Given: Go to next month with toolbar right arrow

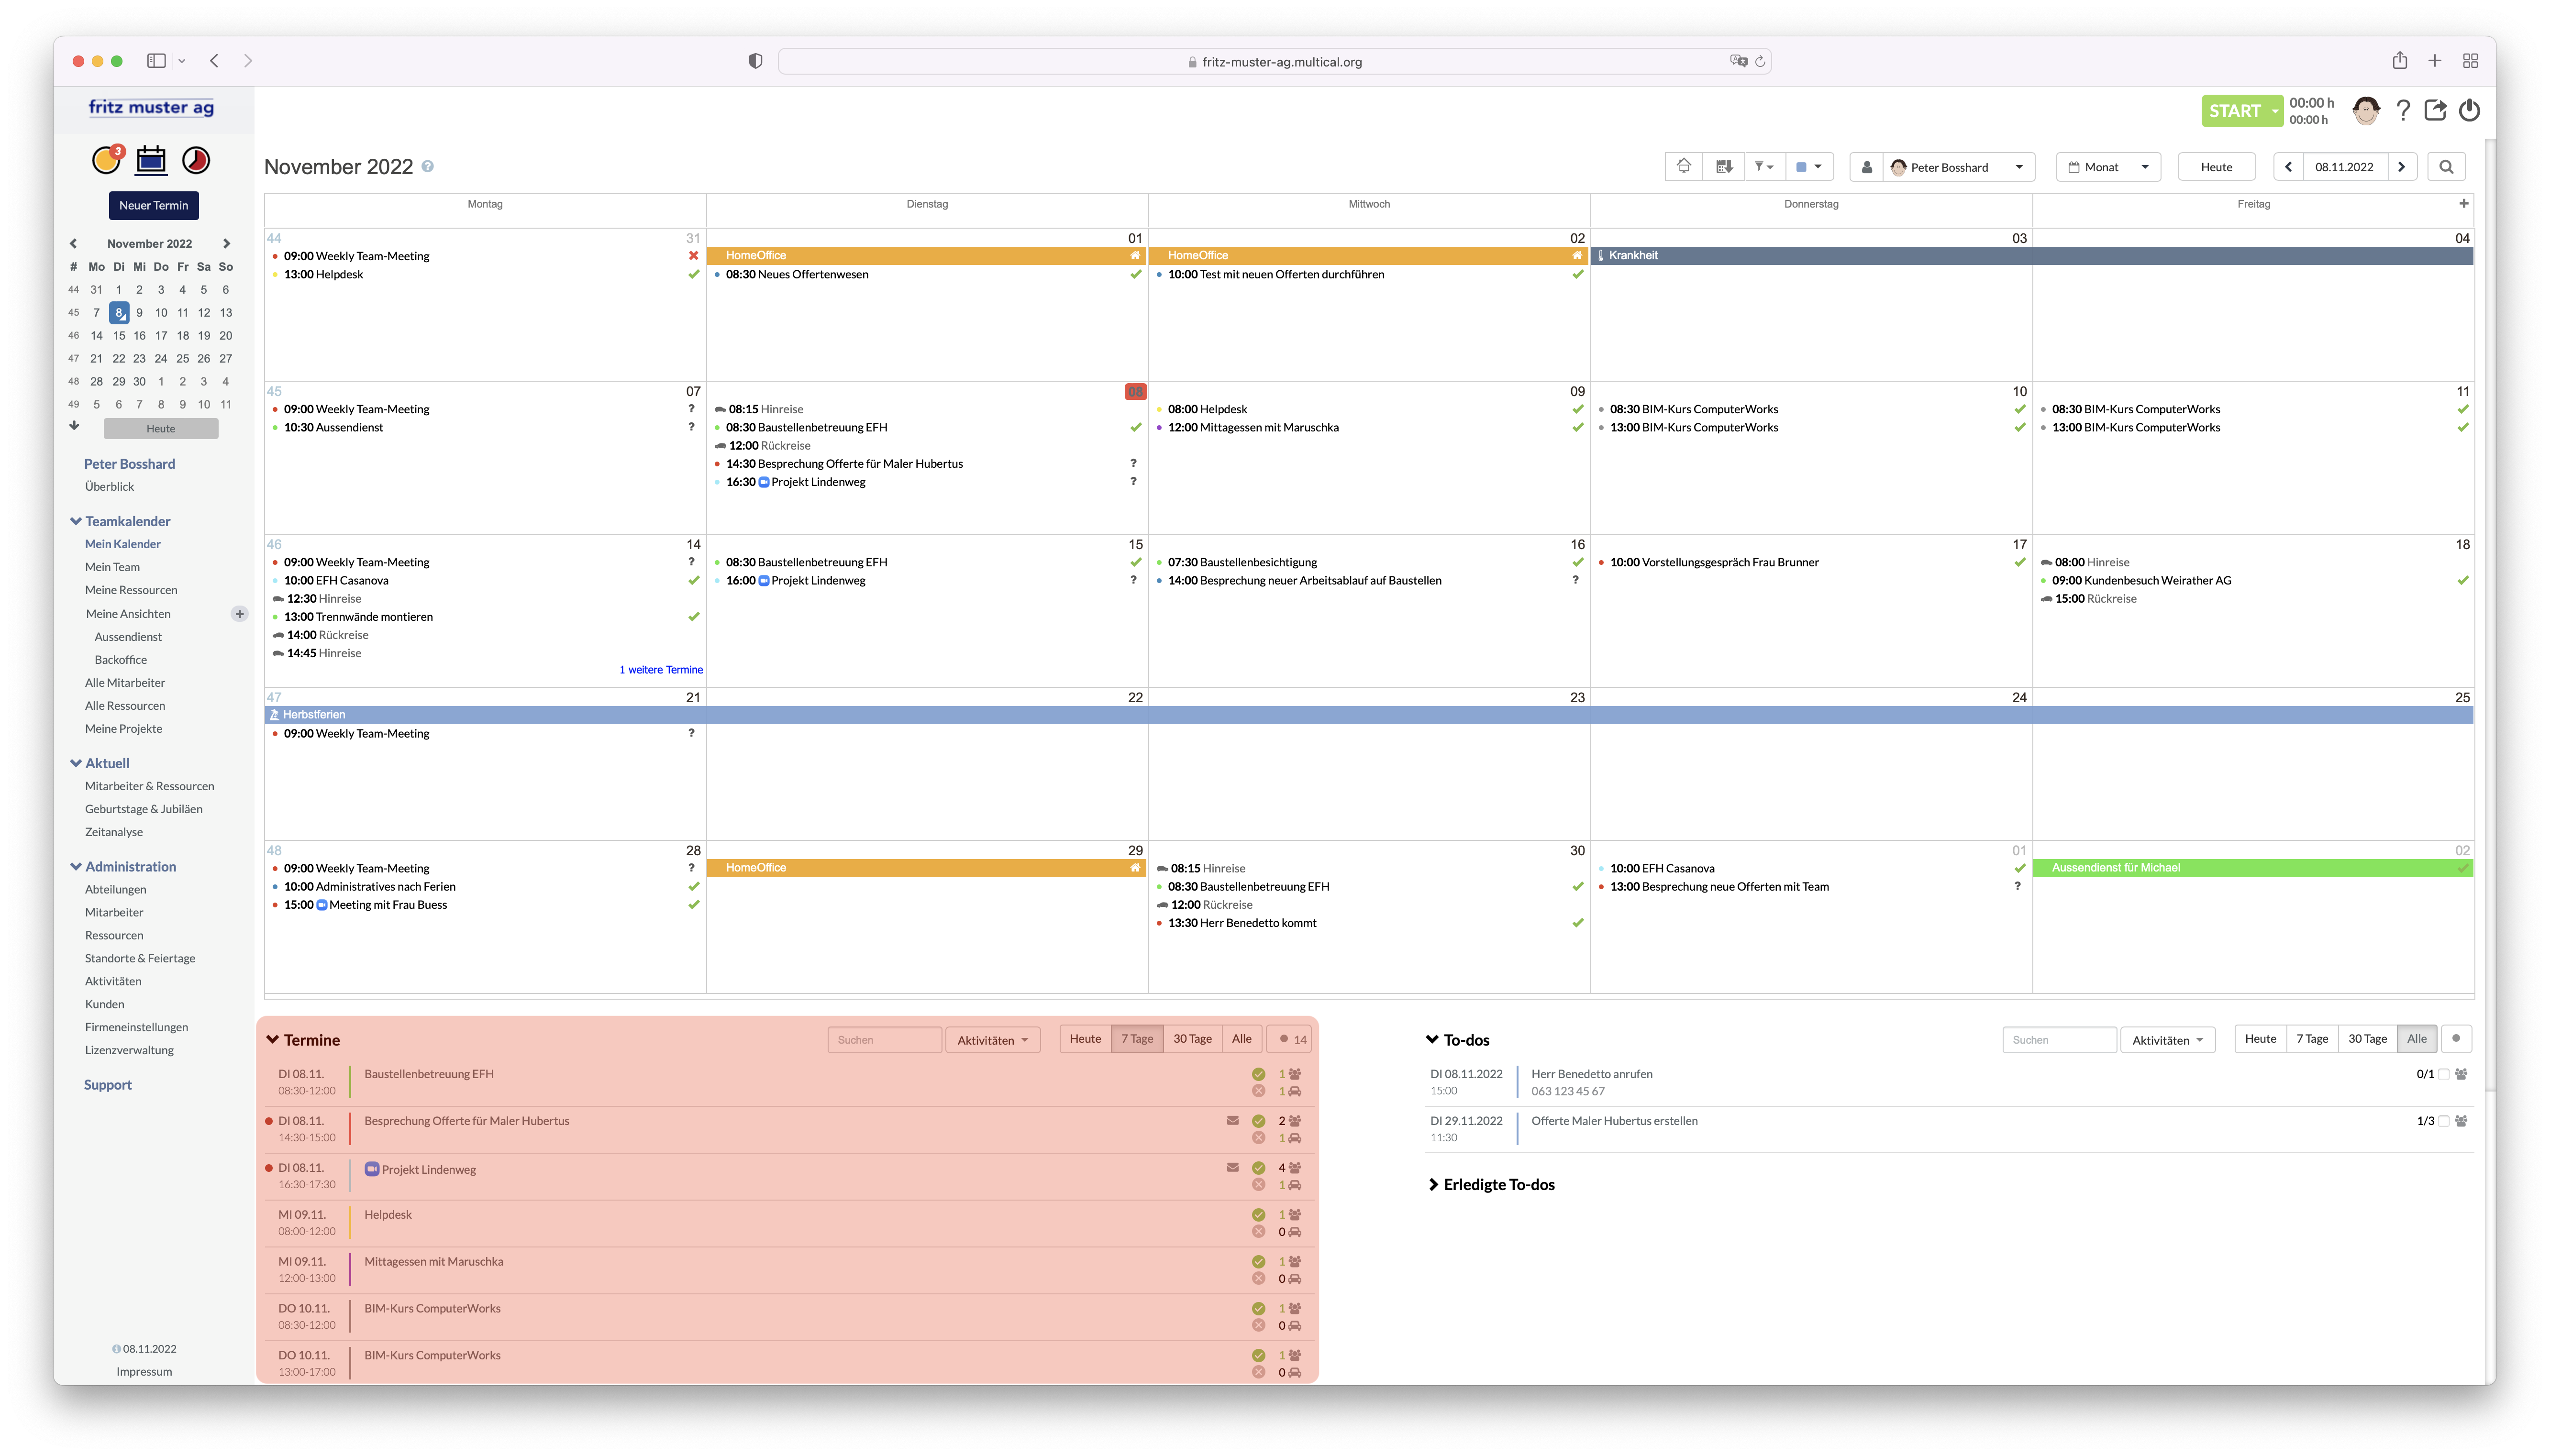Looking at the screenshot, I should pos(2401,167).
